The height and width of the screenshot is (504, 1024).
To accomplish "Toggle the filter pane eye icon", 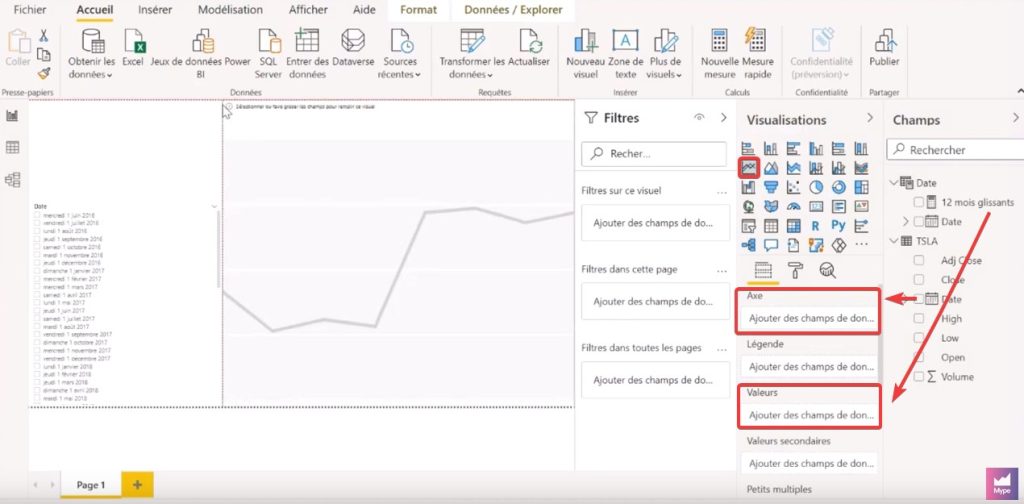I will point(699,118).
